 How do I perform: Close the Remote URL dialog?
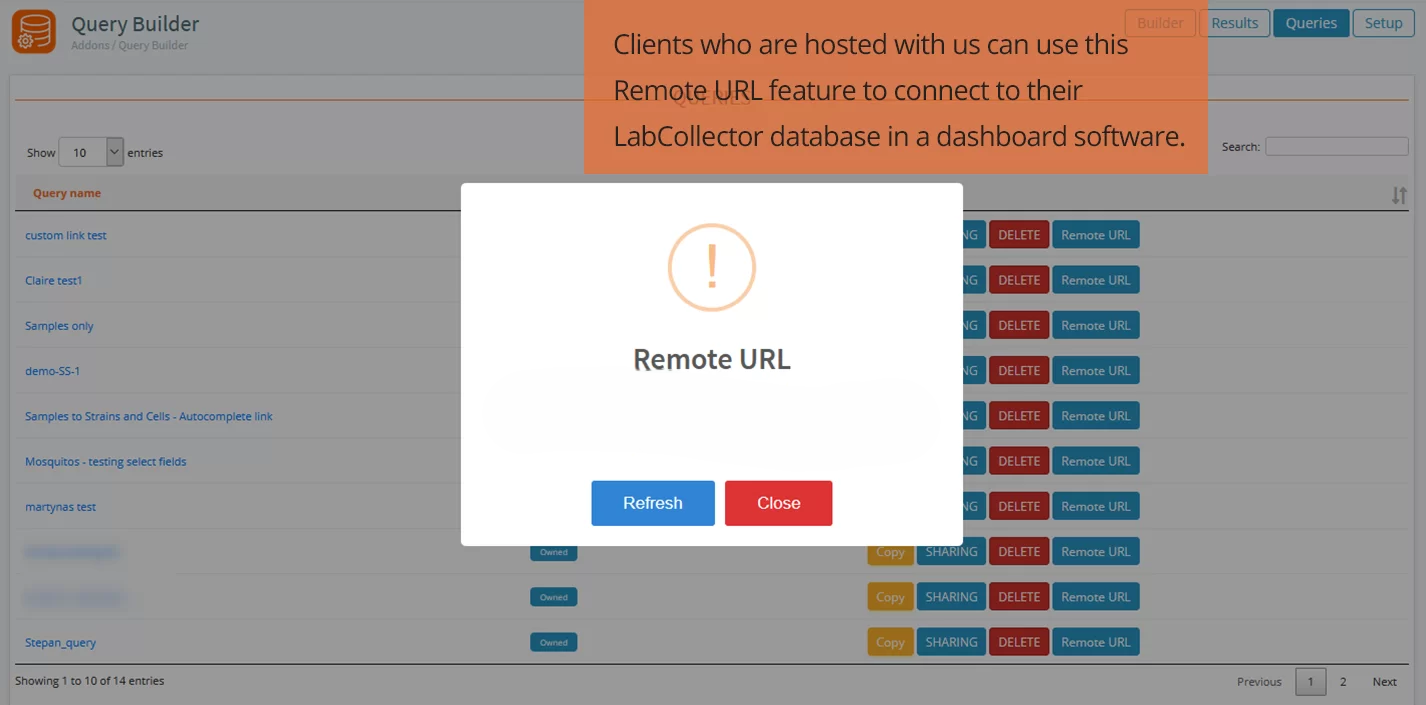[778, 503]
